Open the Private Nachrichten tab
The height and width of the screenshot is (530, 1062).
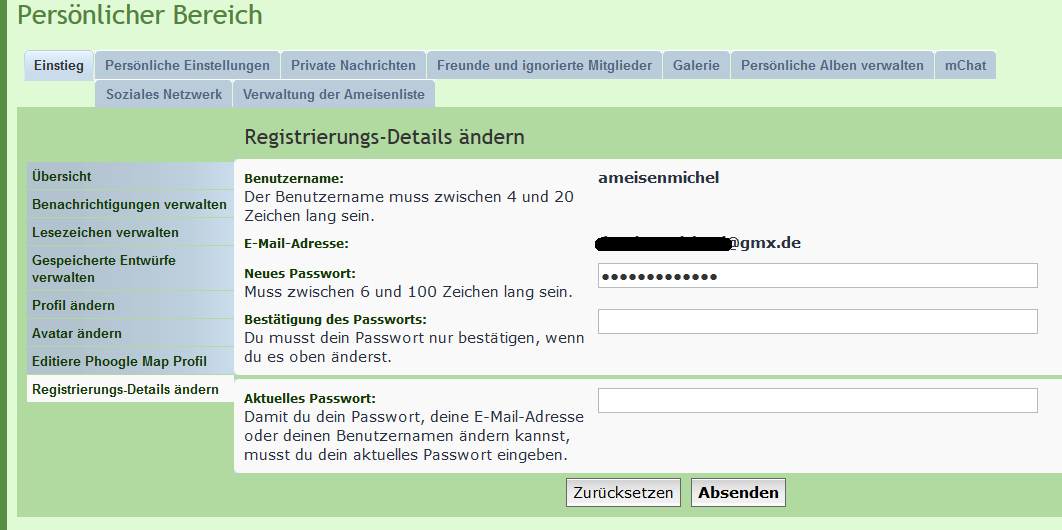pos(353,65)
